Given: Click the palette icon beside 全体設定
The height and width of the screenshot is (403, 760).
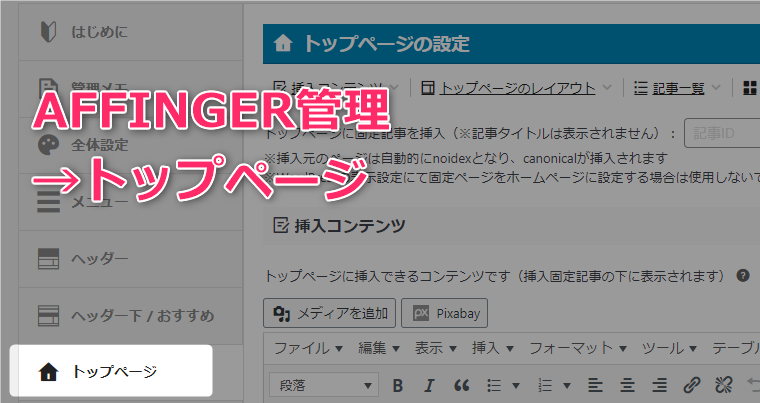Looking at the screenshot, I should coord(48,145).
